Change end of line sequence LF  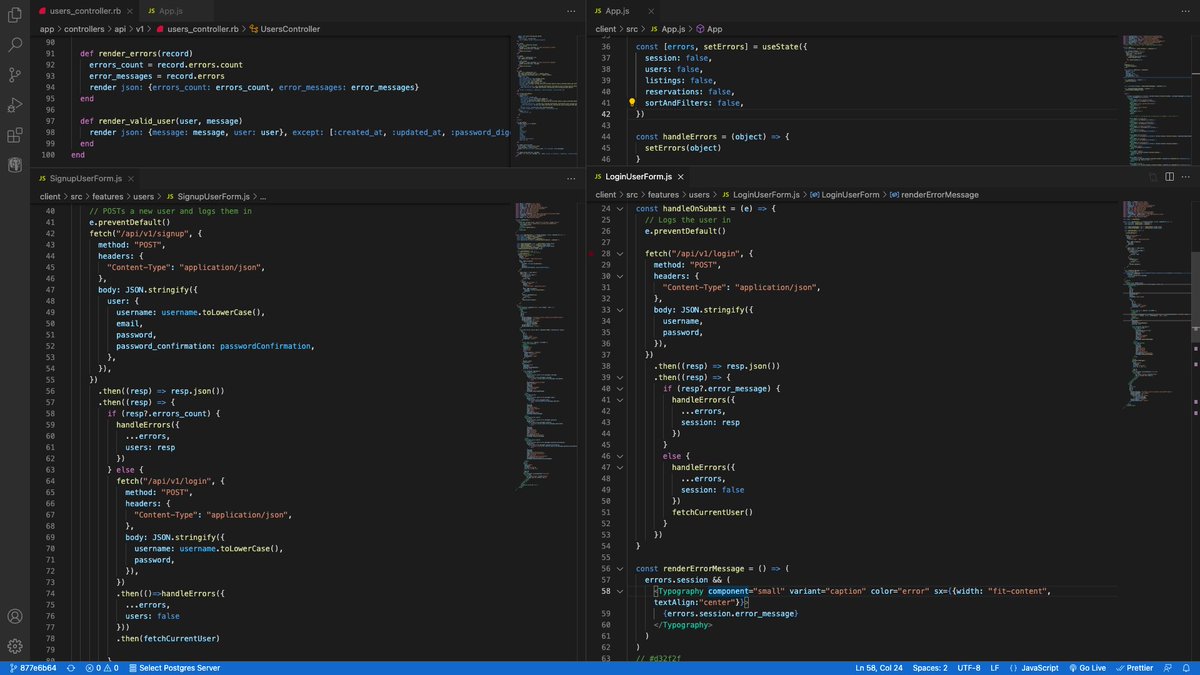point(995,668)
